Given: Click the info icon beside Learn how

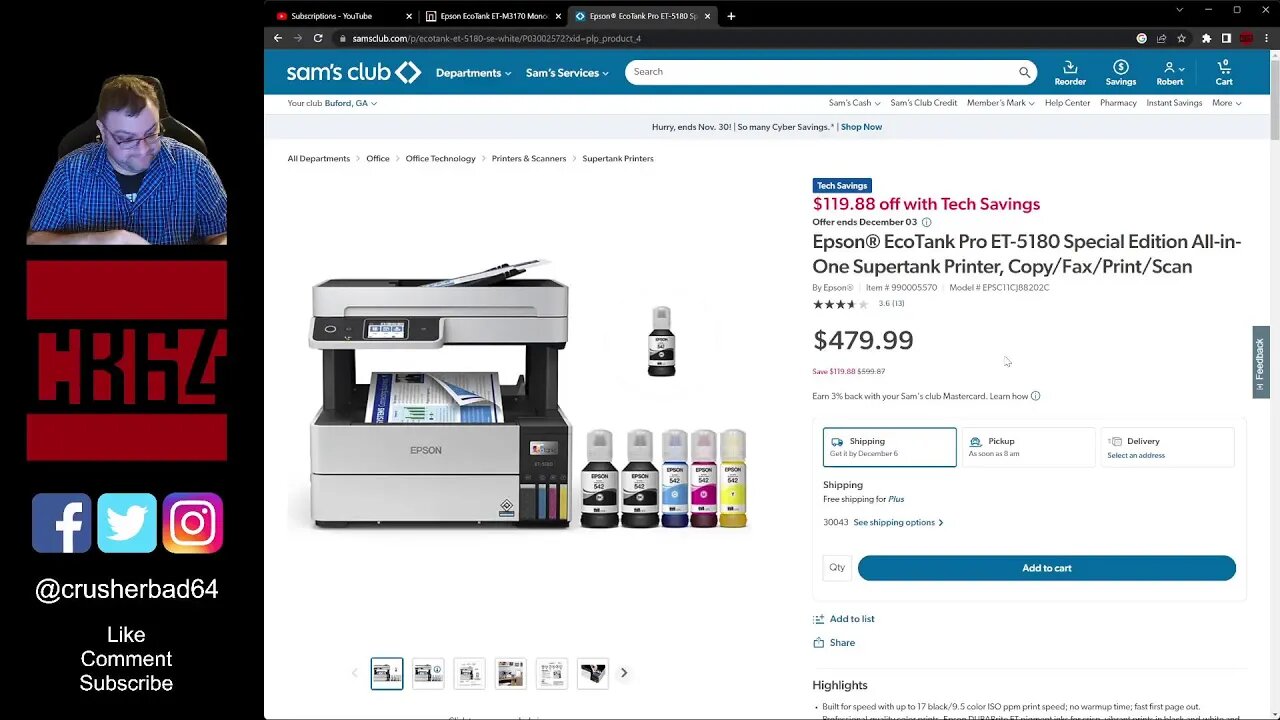Looking at the screenshot, I should [1035, 396].
